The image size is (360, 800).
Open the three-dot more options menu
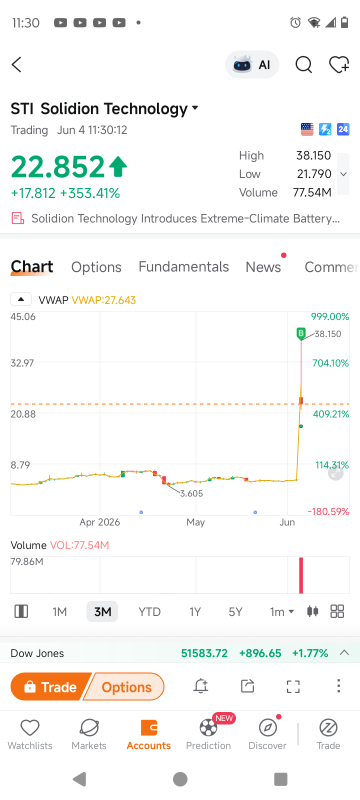tap(339, 686)
